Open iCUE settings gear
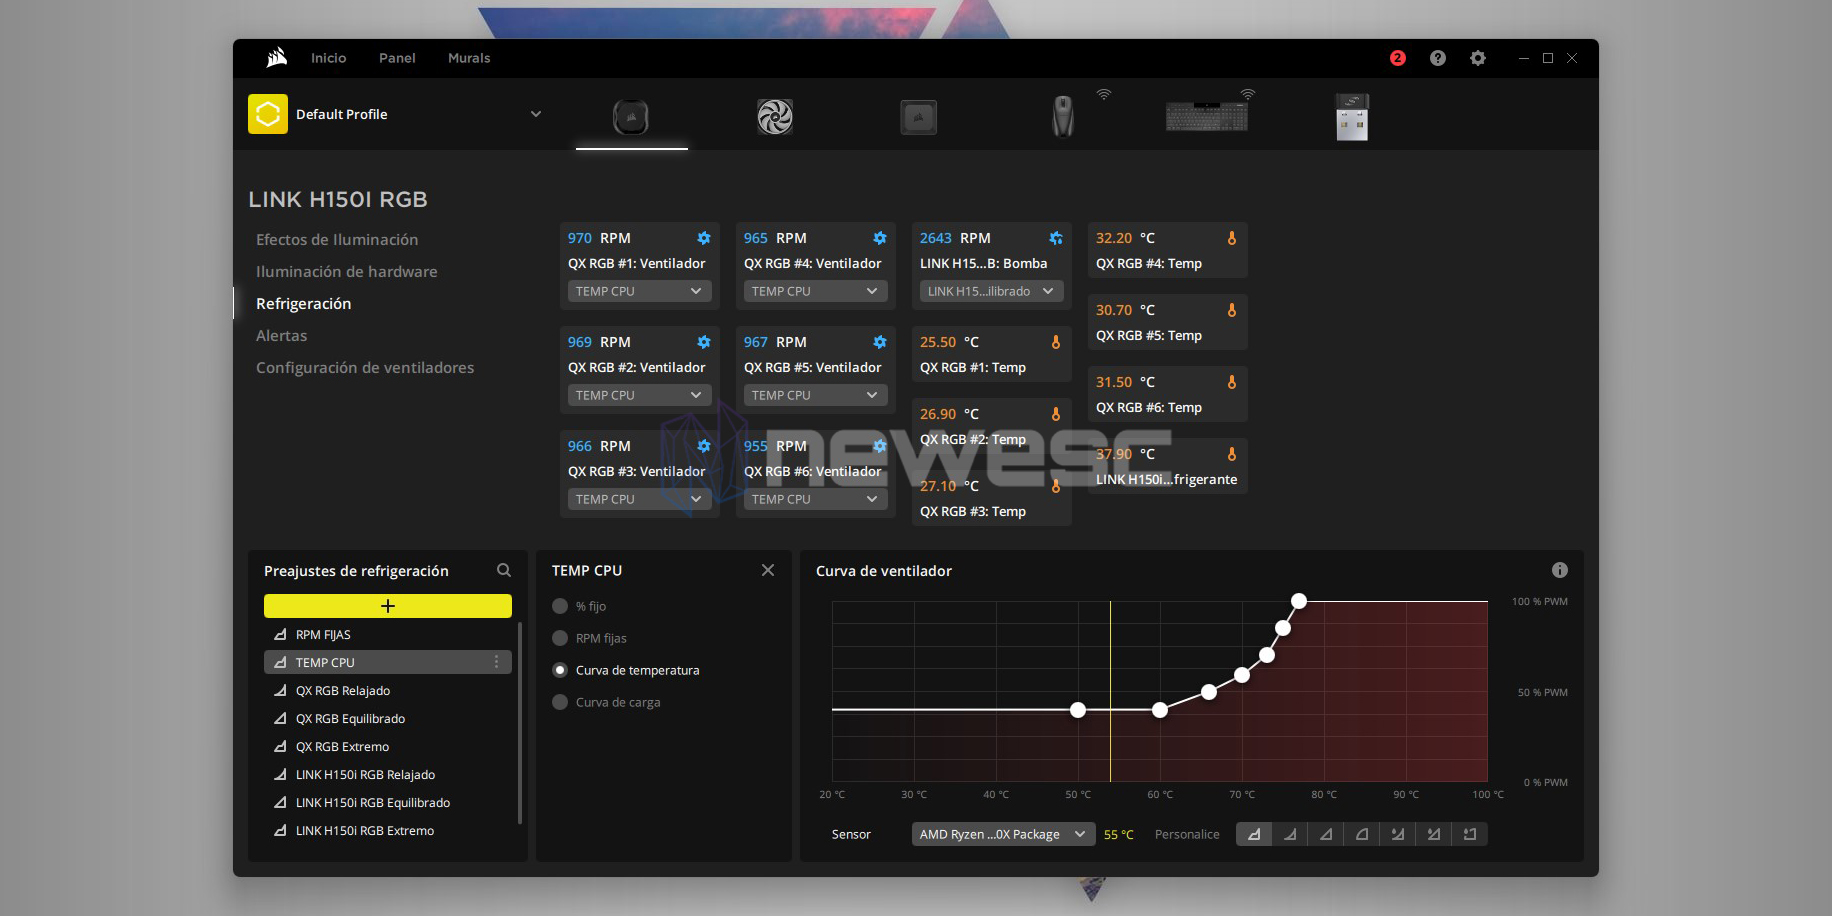Viewport: 1832px width, 916px height. pos(1477,58)
